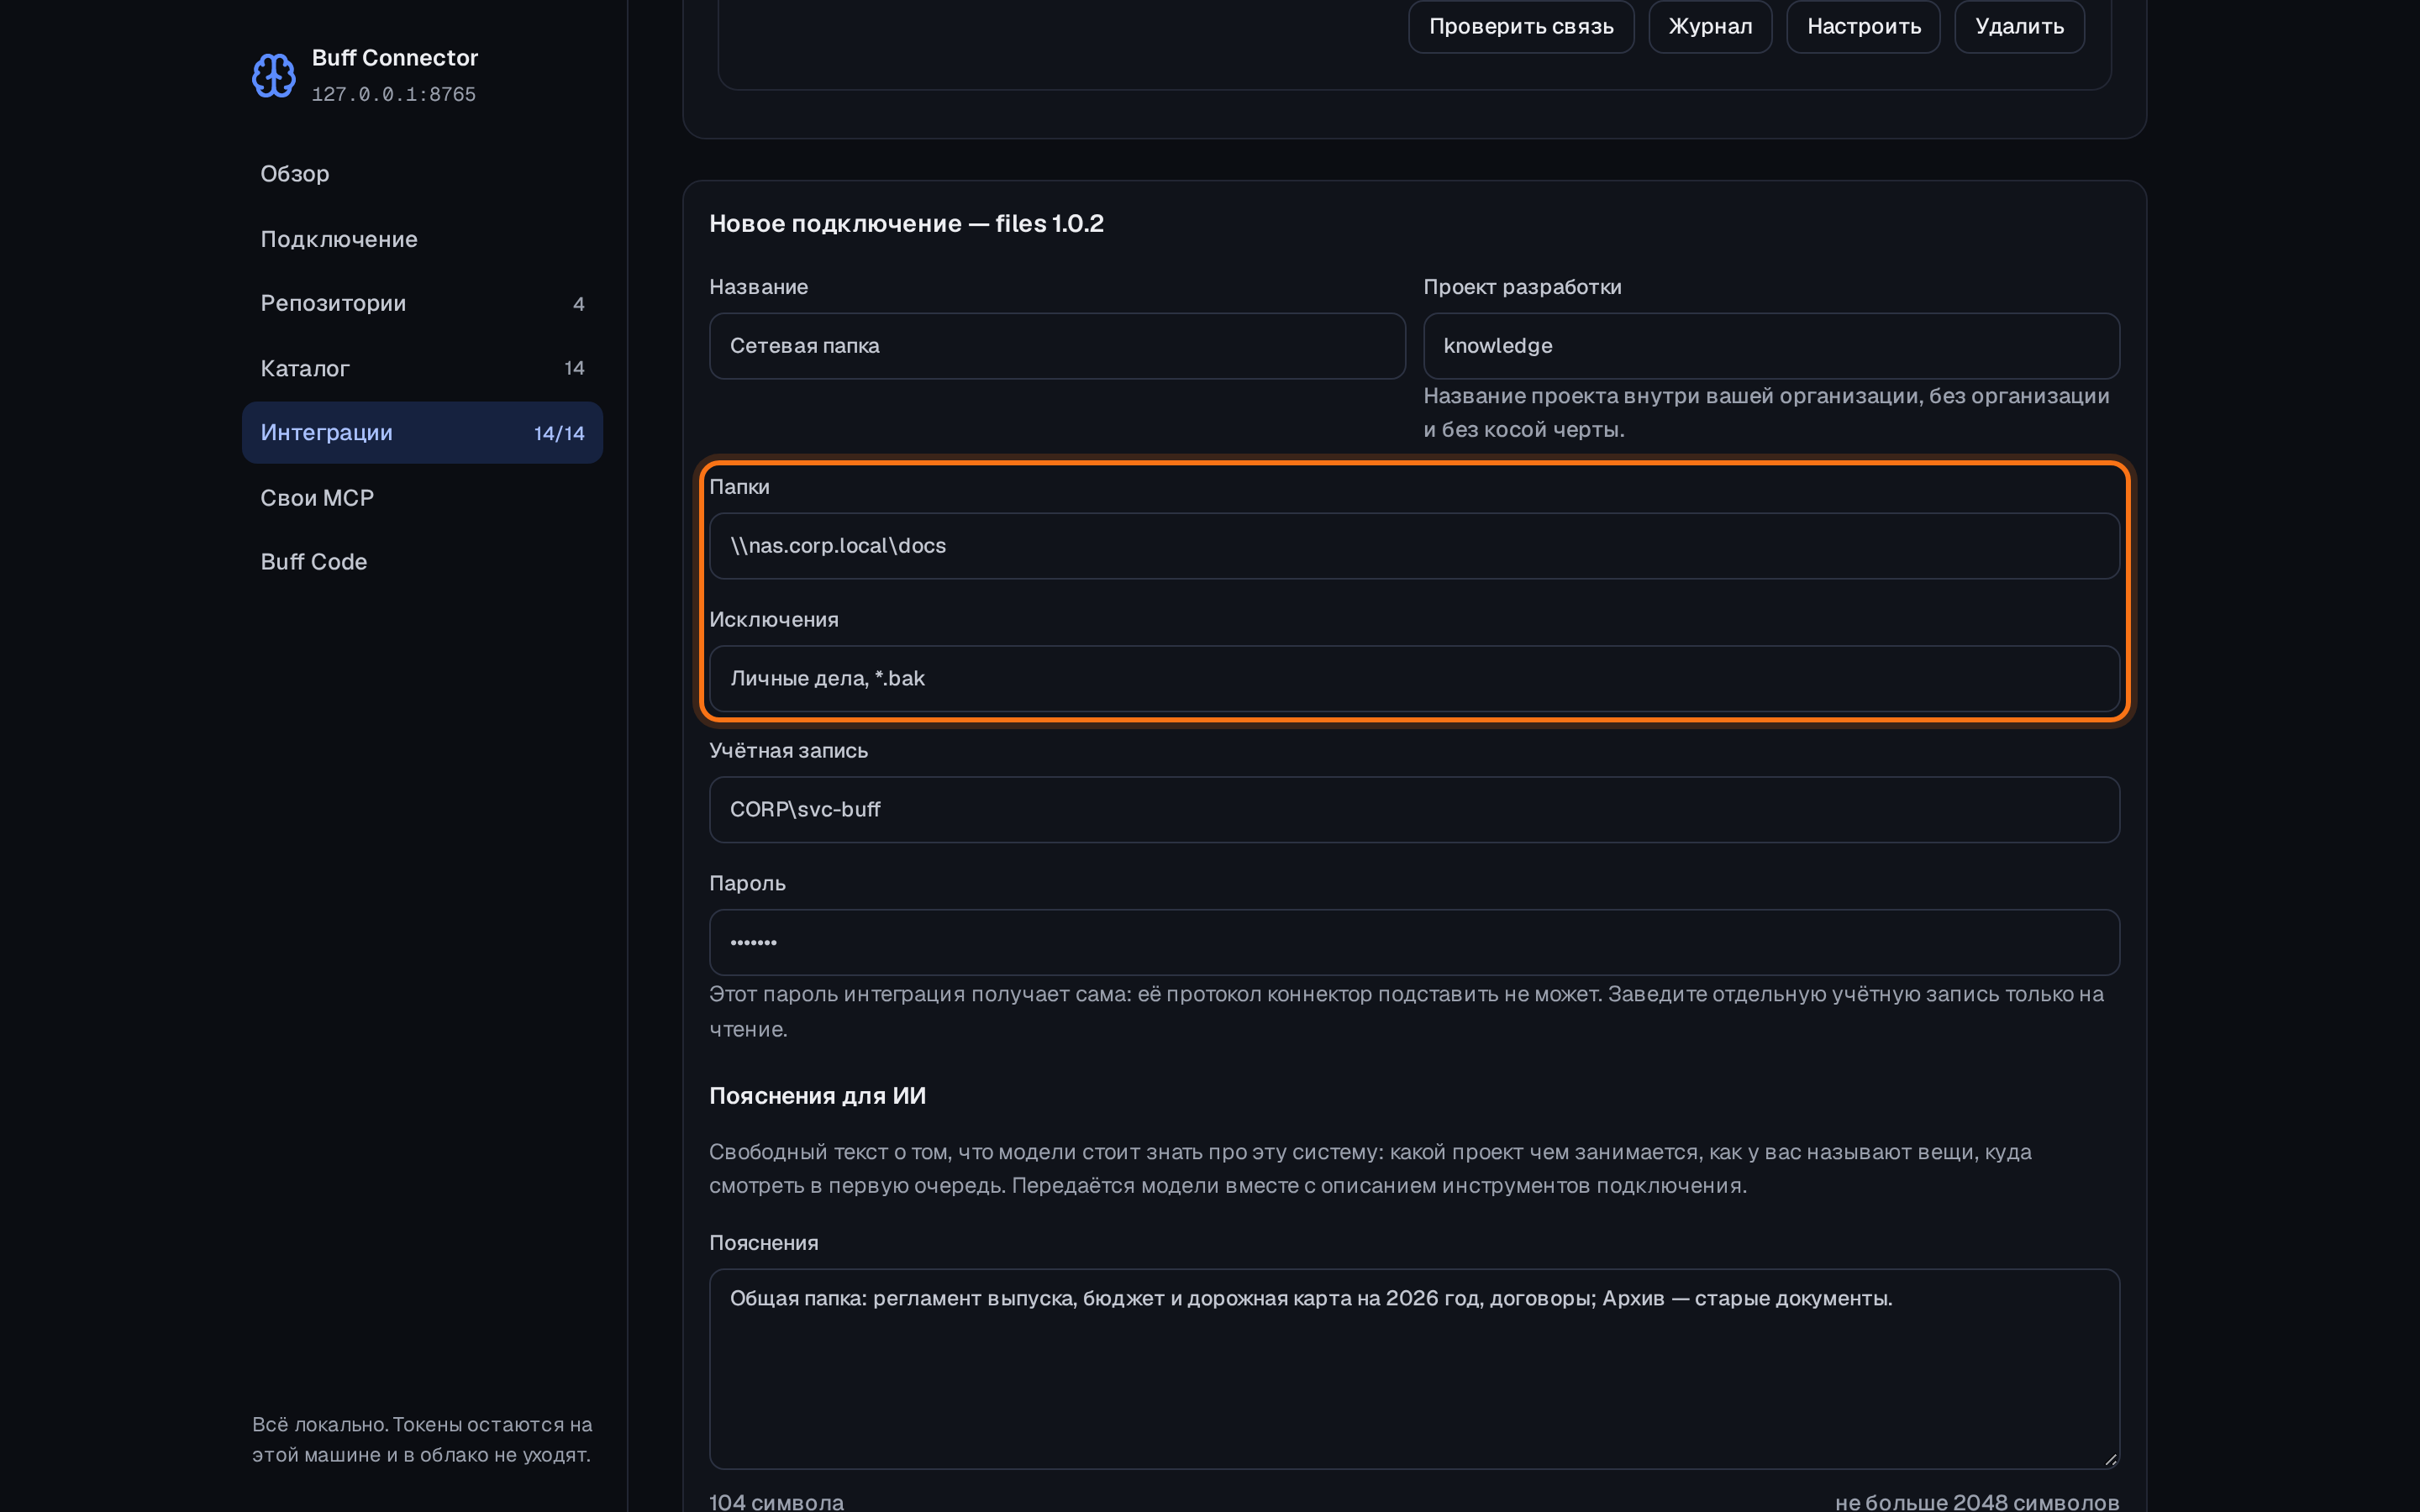Click the Пояснения для ИИ heading

(817, 1096)
